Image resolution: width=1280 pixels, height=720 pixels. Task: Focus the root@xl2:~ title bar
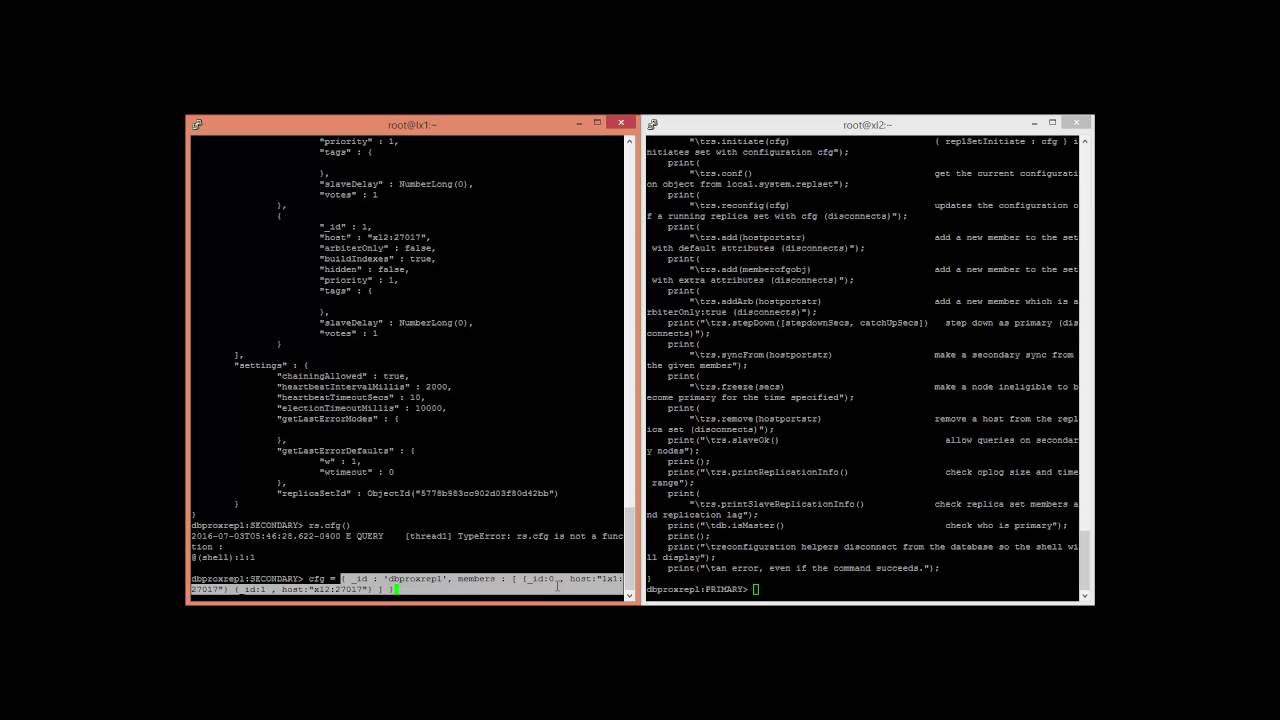pyautogui.click(x=867, y=124)
